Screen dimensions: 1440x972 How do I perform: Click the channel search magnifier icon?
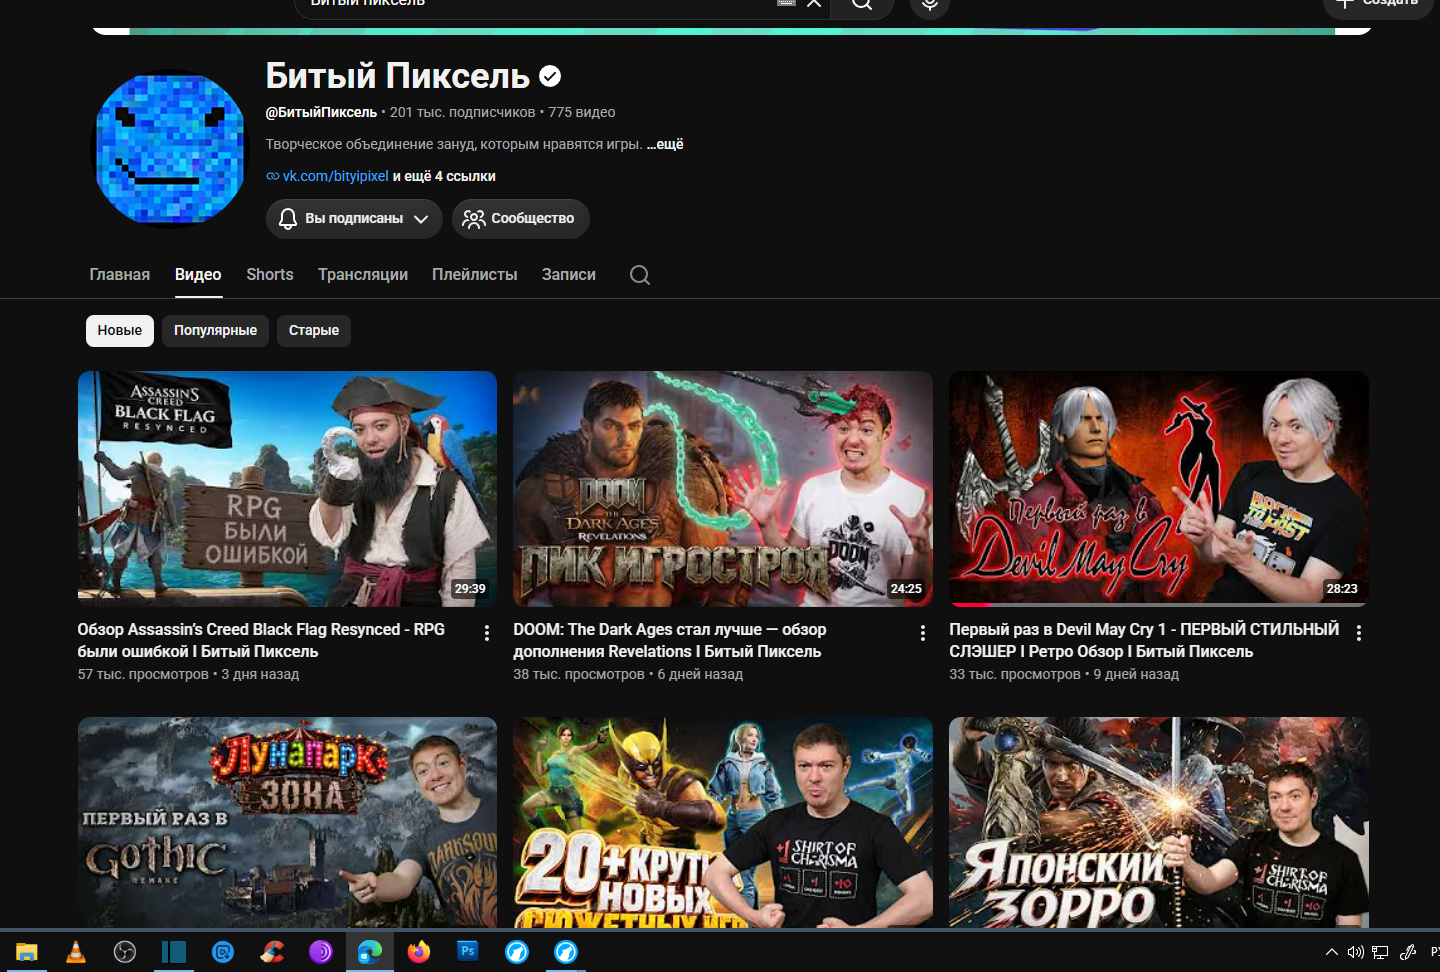coord(640,275)
